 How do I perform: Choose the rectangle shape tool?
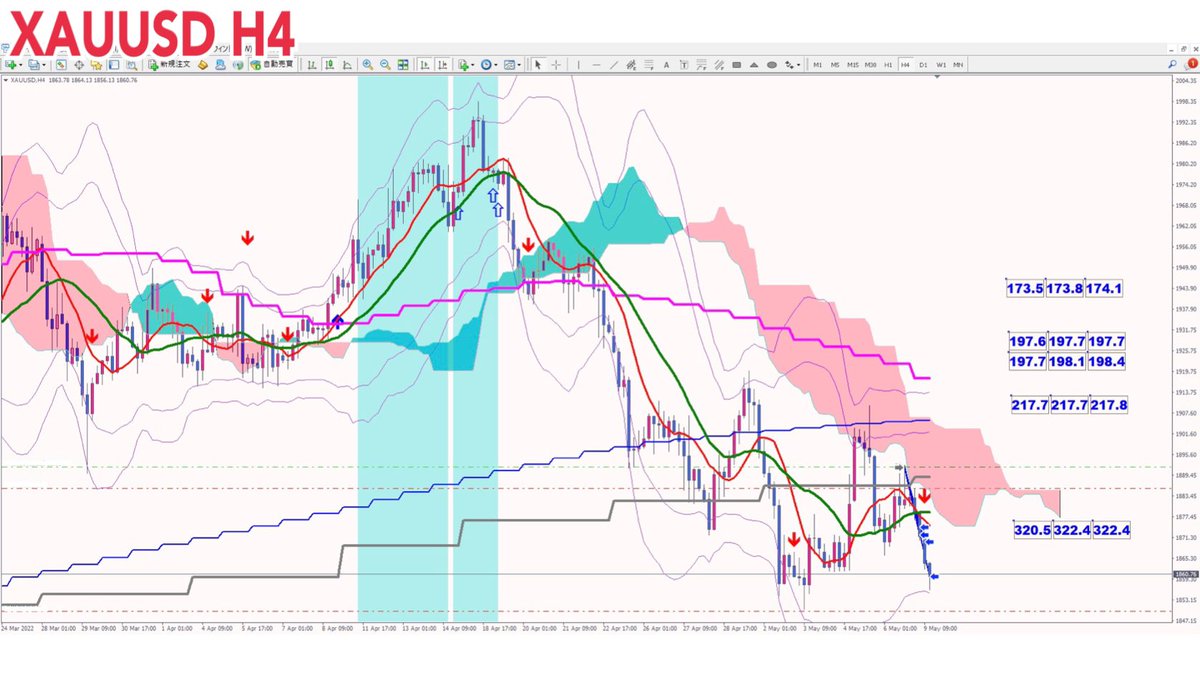(735, 65)
